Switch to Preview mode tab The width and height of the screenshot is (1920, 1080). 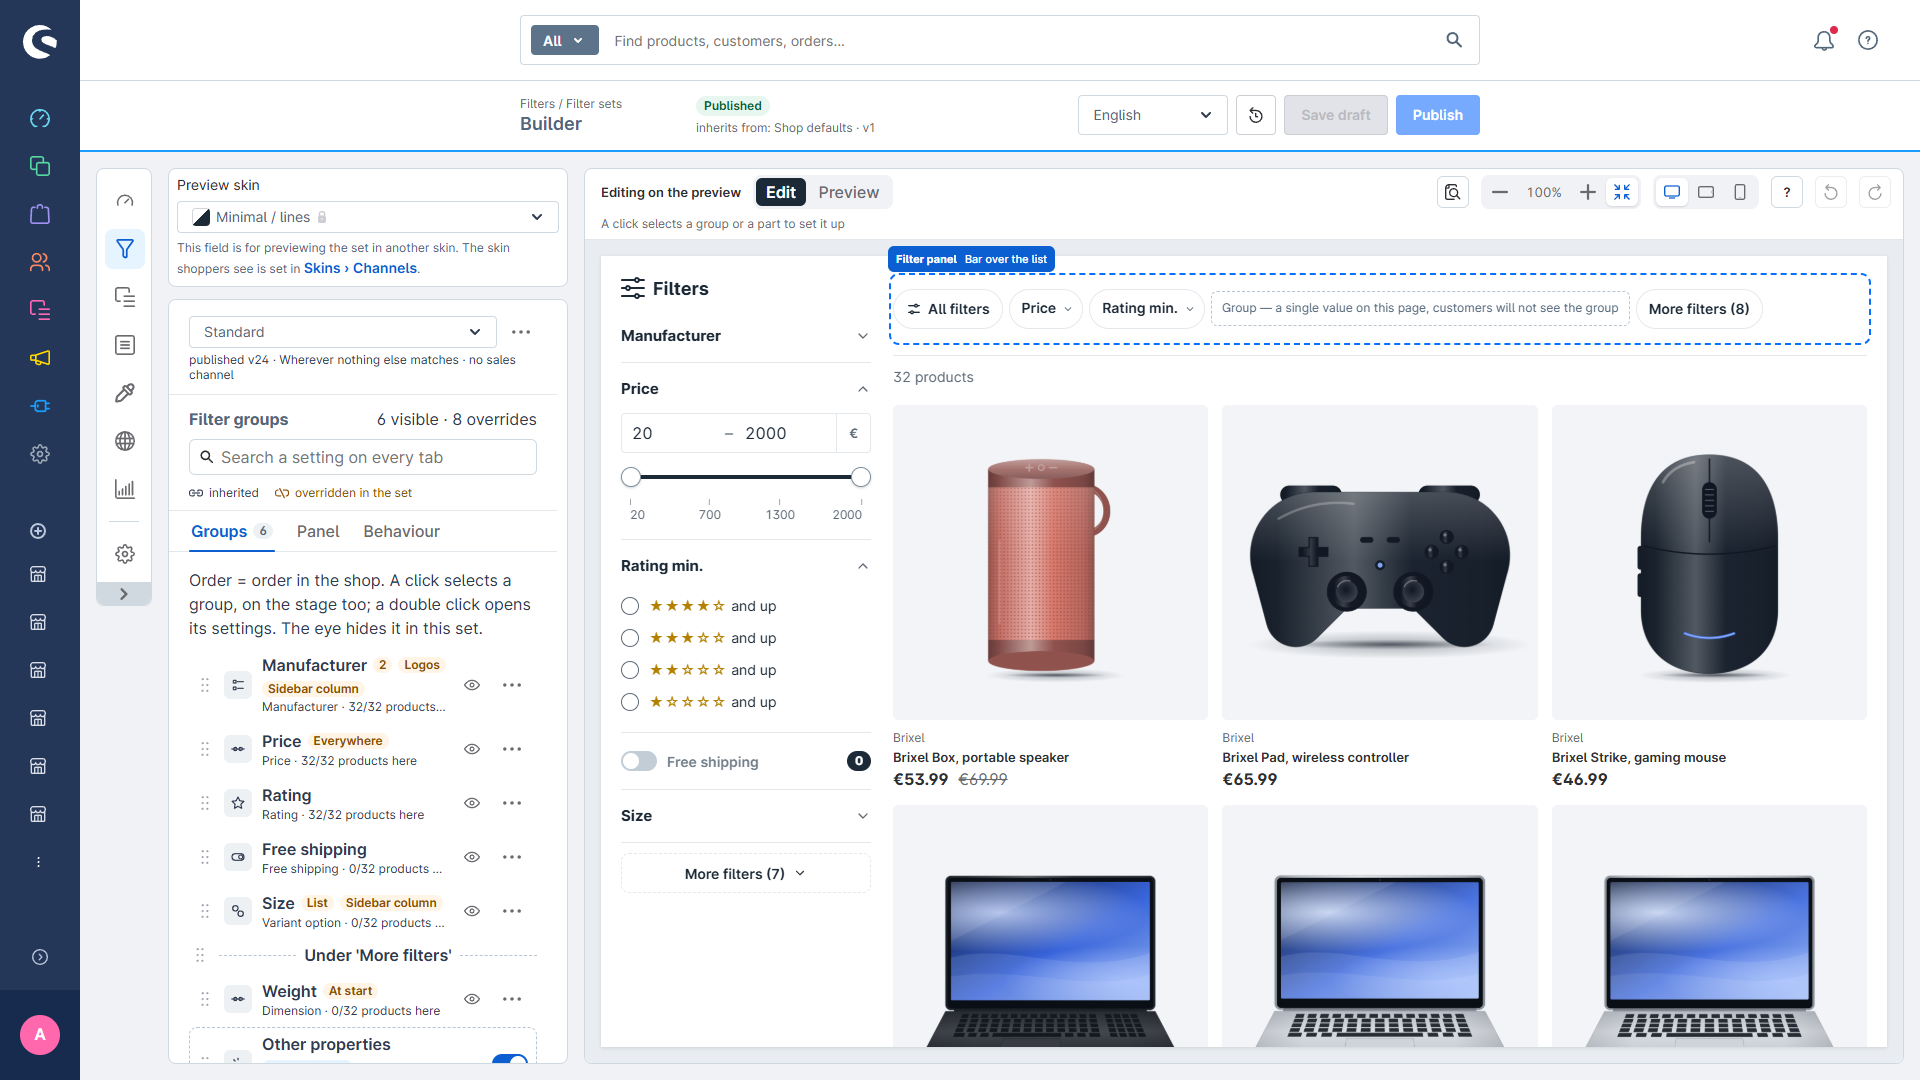(x=848, y=192)
